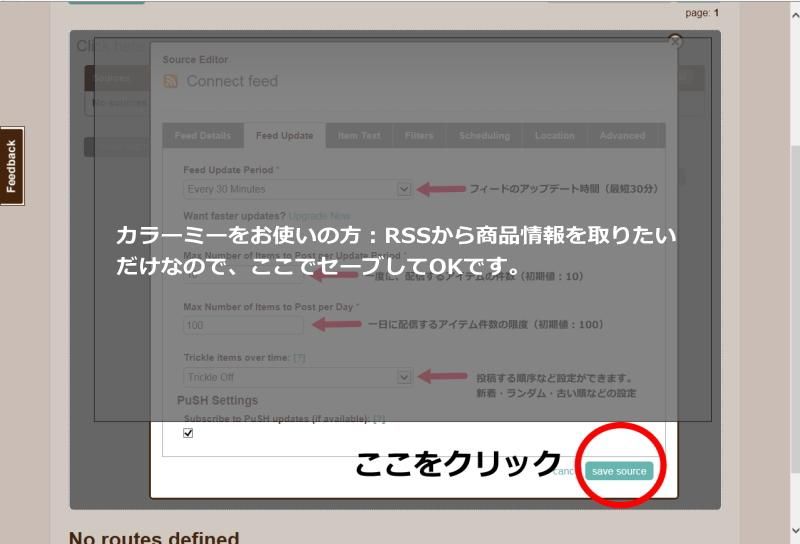Click the PuSH updates help link

click(379, 419)
